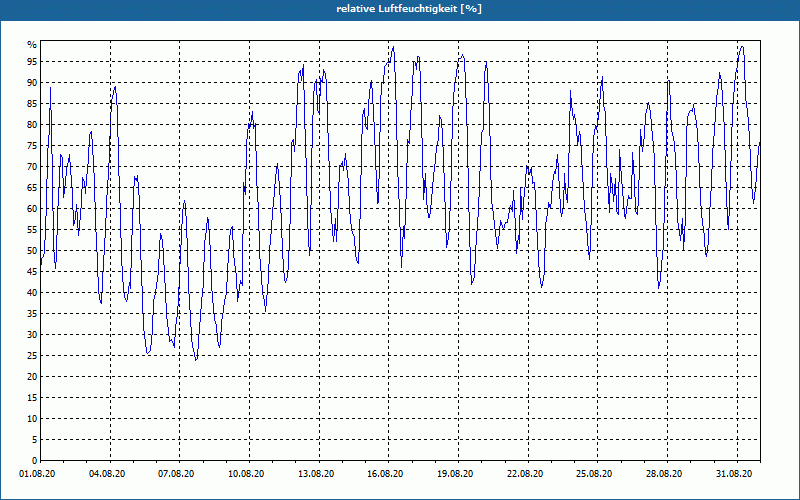Select the x-axis date label 28.08.20

pyautogui.click(x=664, y=474)
